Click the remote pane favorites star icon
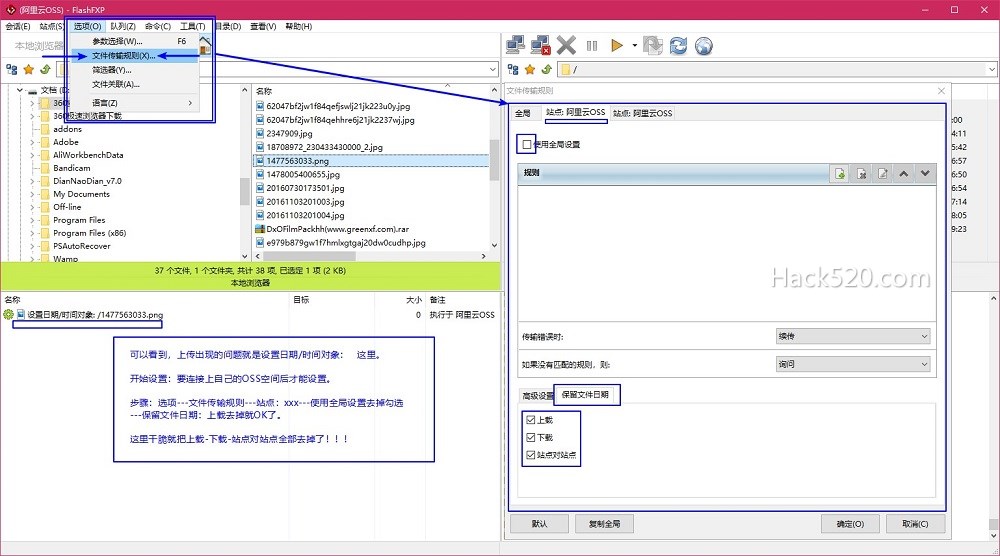This screenshot has width=1000, height=556. pyautogui.click(x=530, y=70)
